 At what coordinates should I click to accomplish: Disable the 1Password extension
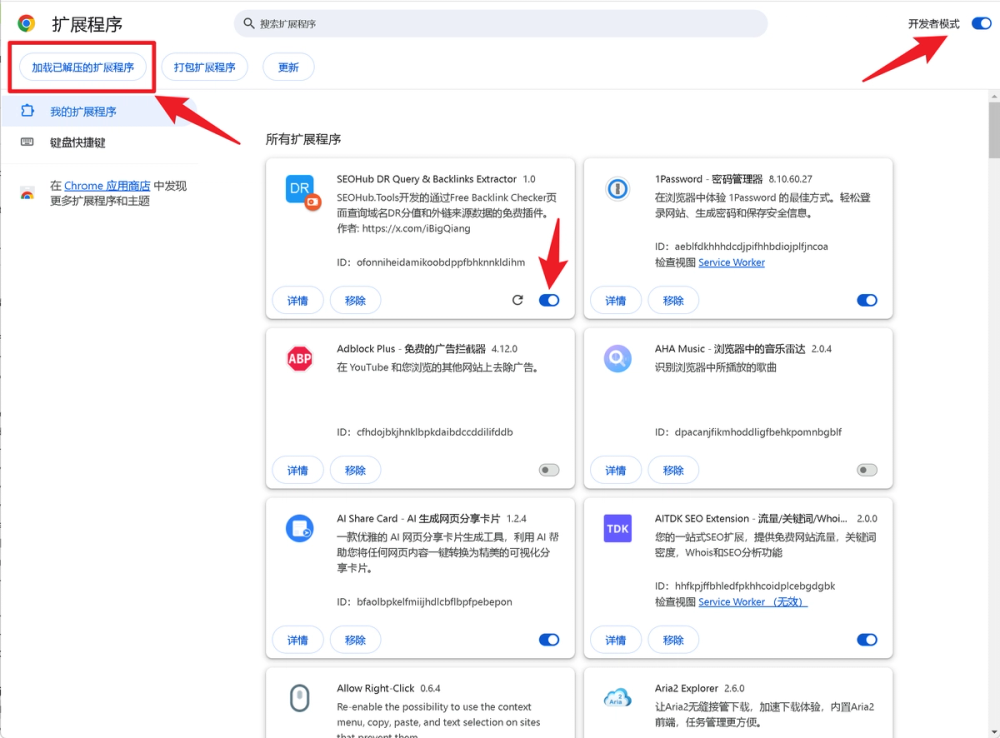pos(867,300)
